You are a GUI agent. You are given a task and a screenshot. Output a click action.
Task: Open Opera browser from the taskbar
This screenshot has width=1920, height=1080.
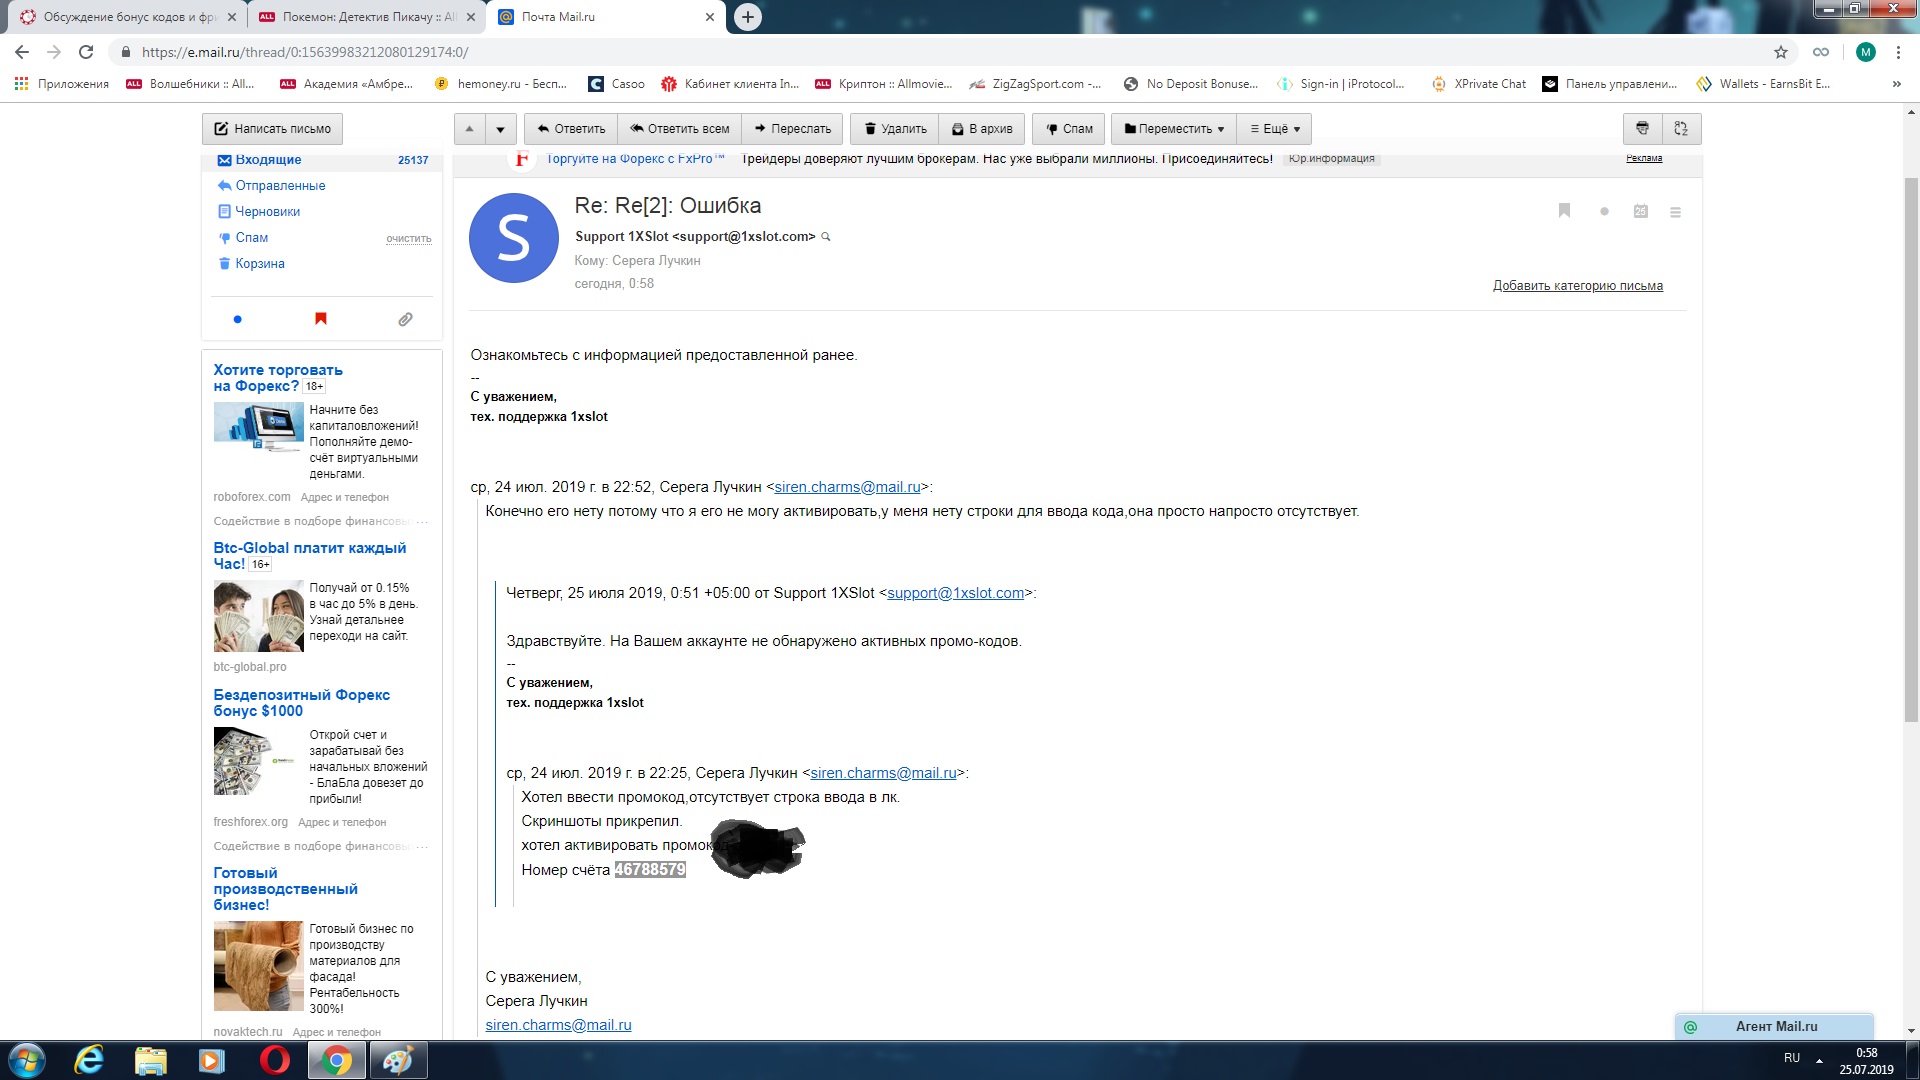pos(274,1060)
